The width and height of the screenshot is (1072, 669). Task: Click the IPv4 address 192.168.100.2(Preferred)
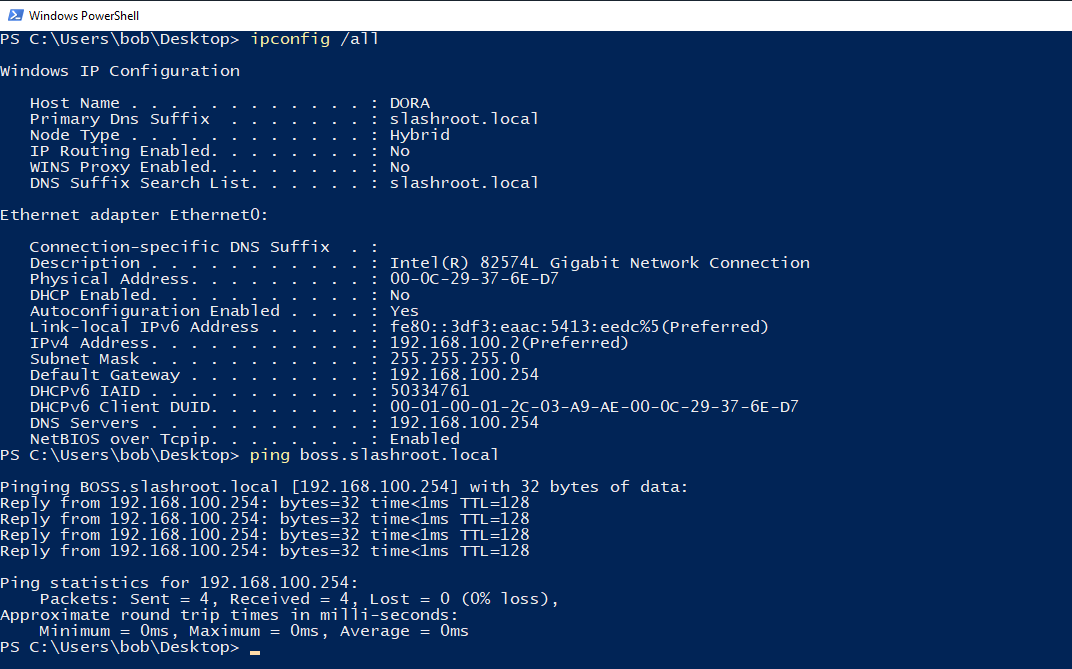pyautogui.click(x=509, y=343)
